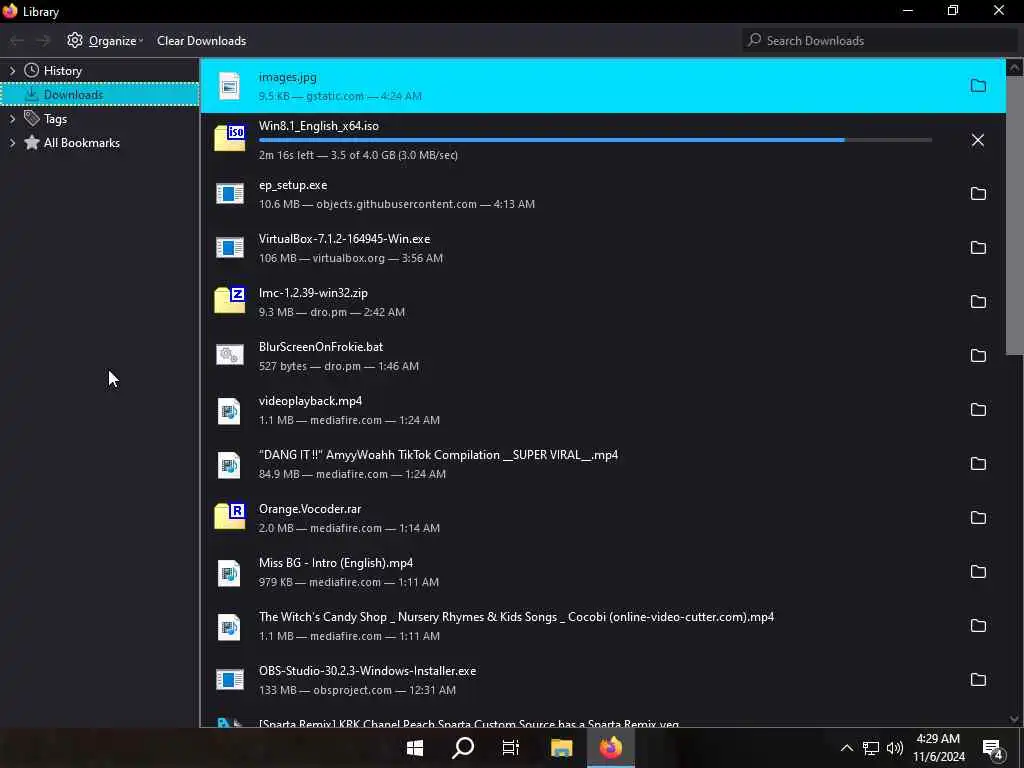Select the lmc-1.2.39-win32.zip entry

point(603,302)
